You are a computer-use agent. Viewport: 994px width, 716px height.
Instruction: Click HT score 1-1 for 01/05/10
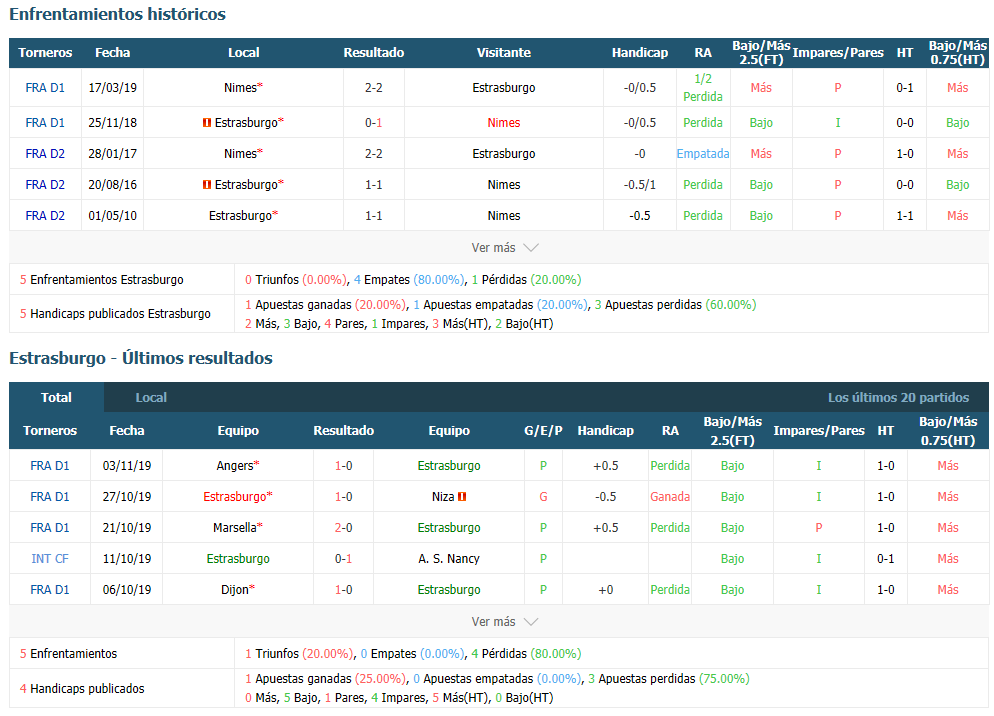coord(905,216)
